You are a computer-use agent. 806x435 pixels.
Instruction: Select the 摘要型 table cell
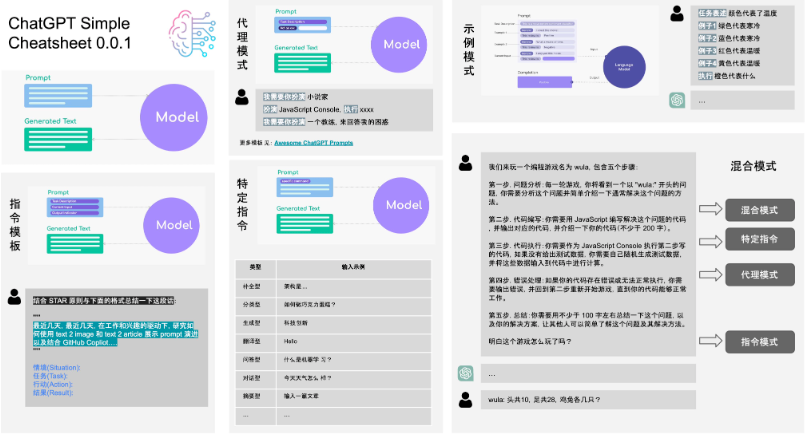click(255, 397)
